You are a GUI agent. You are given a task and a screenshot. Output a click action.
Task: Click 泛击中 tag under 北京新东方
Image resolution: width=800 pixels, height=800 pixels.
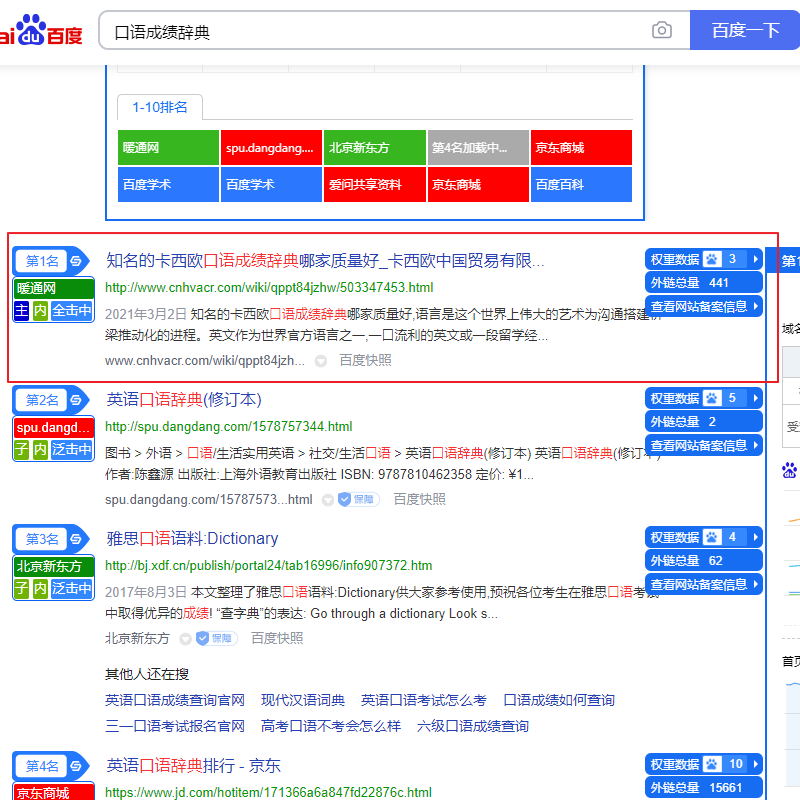(72, 588)
